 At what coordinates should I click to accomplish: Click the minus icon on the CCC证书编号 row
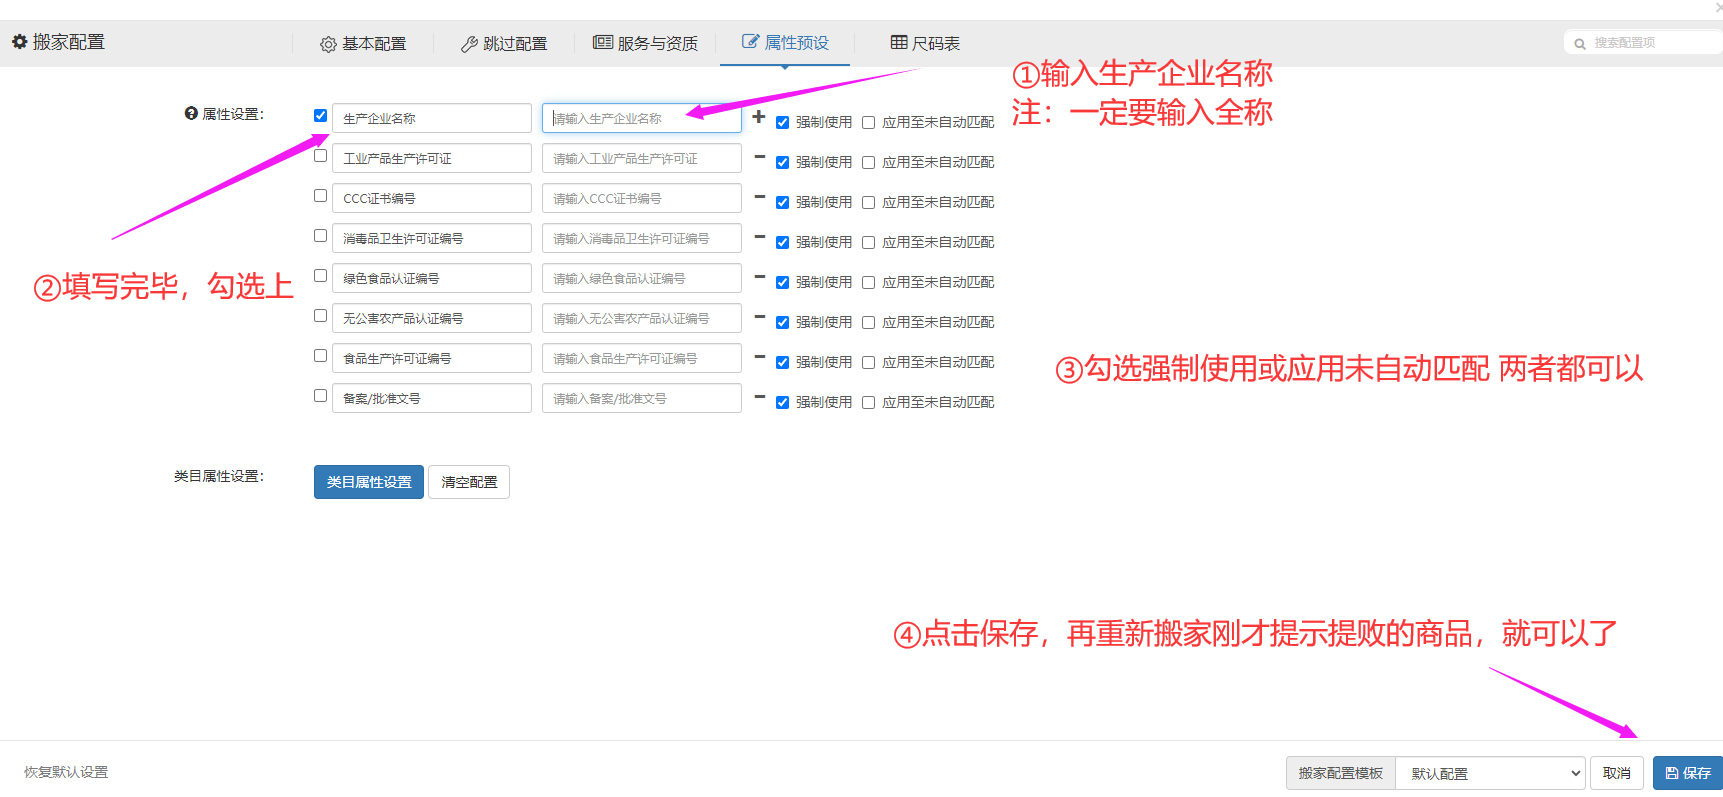(759, 197)
